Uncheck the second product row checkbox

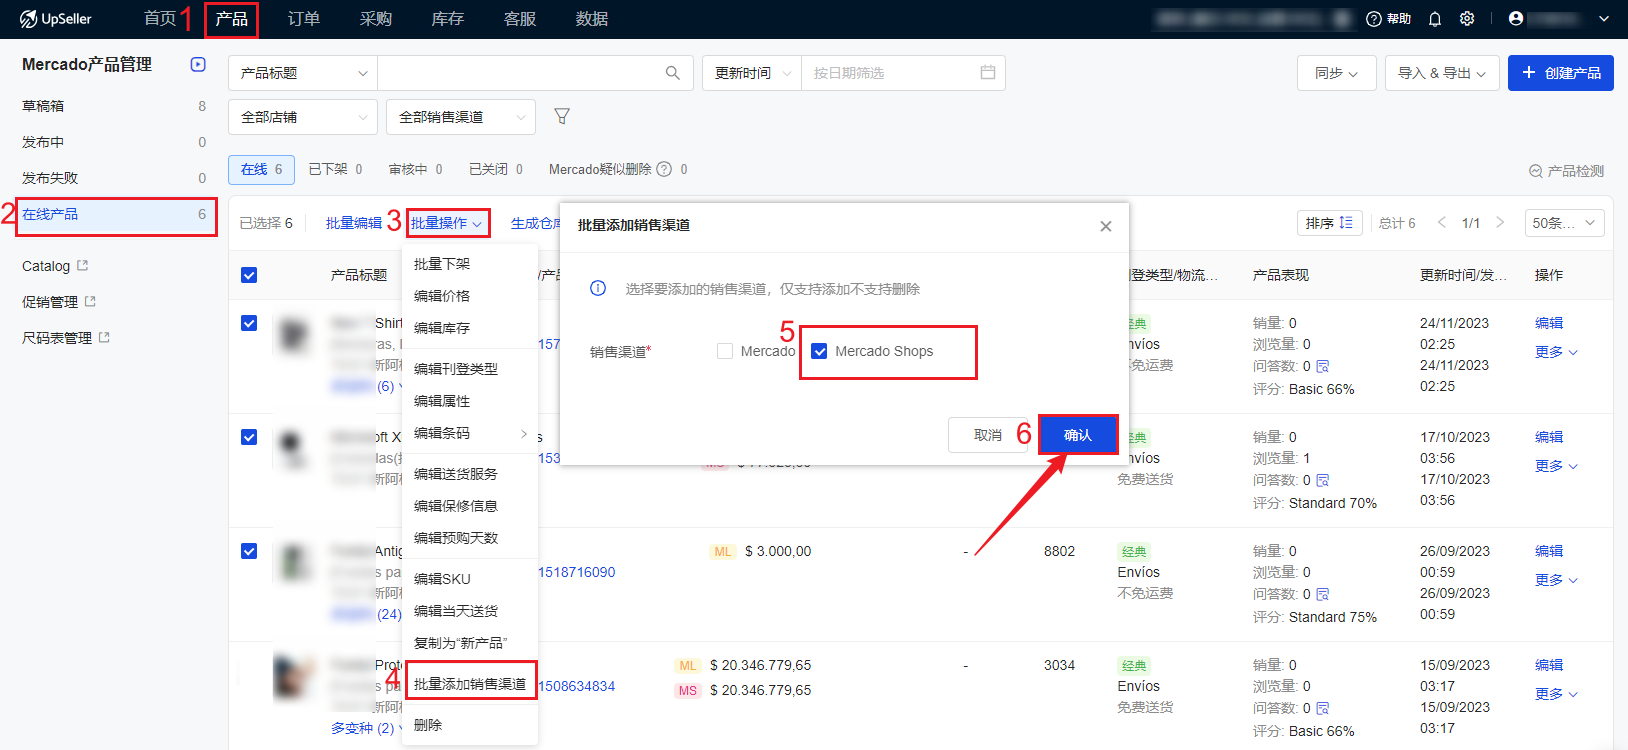pyautogui.click(x=249, y=437)
